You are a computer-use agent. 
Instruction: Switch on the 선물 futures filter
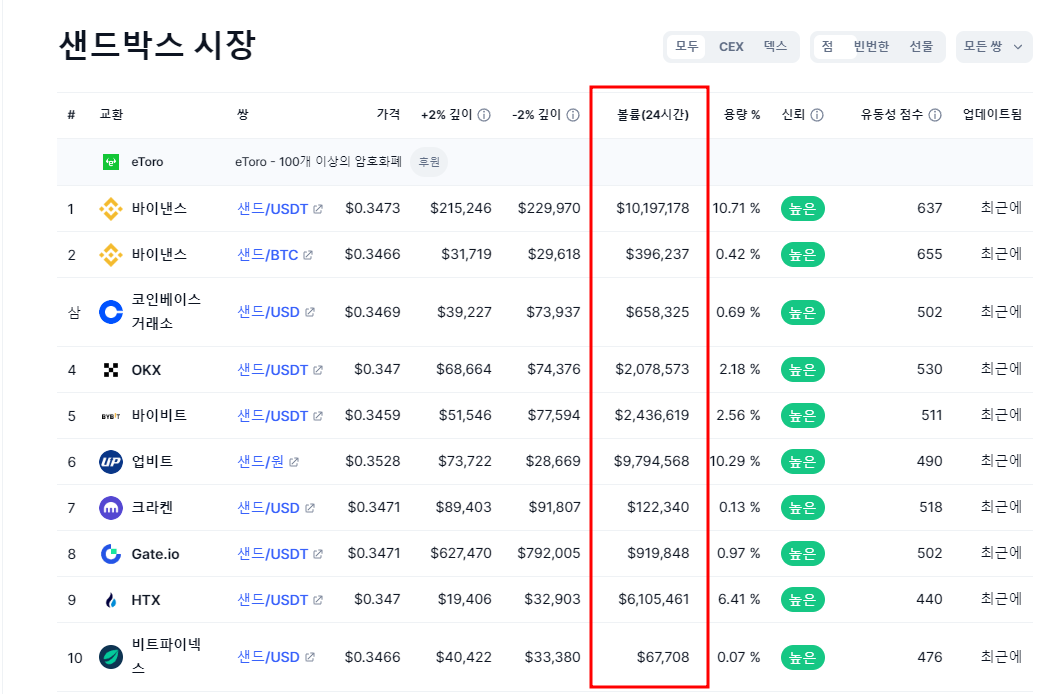(x=922, y=46)
